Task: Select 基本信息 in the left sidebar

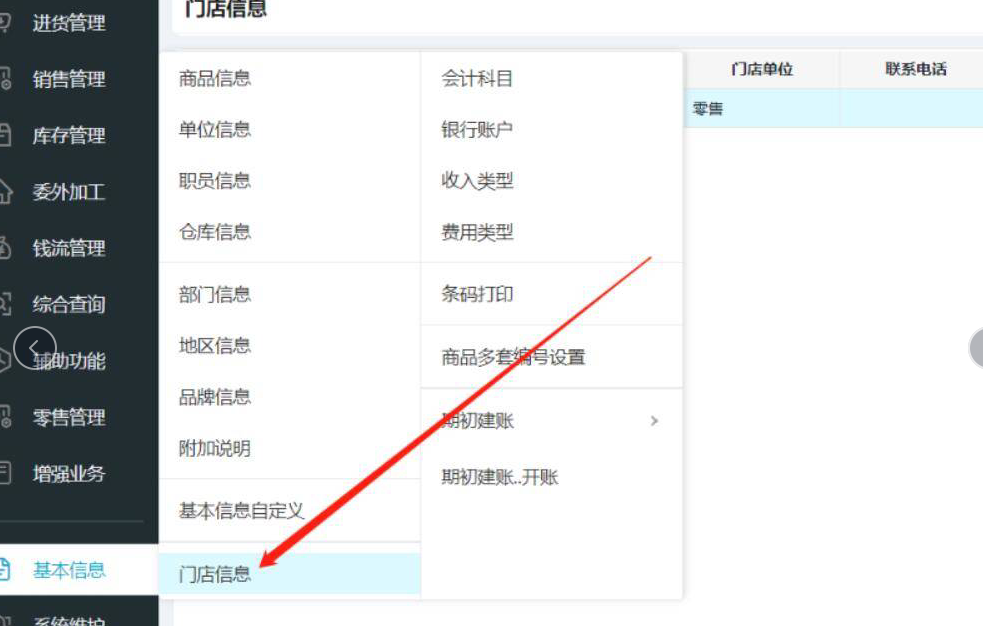Action: [69, 570]
